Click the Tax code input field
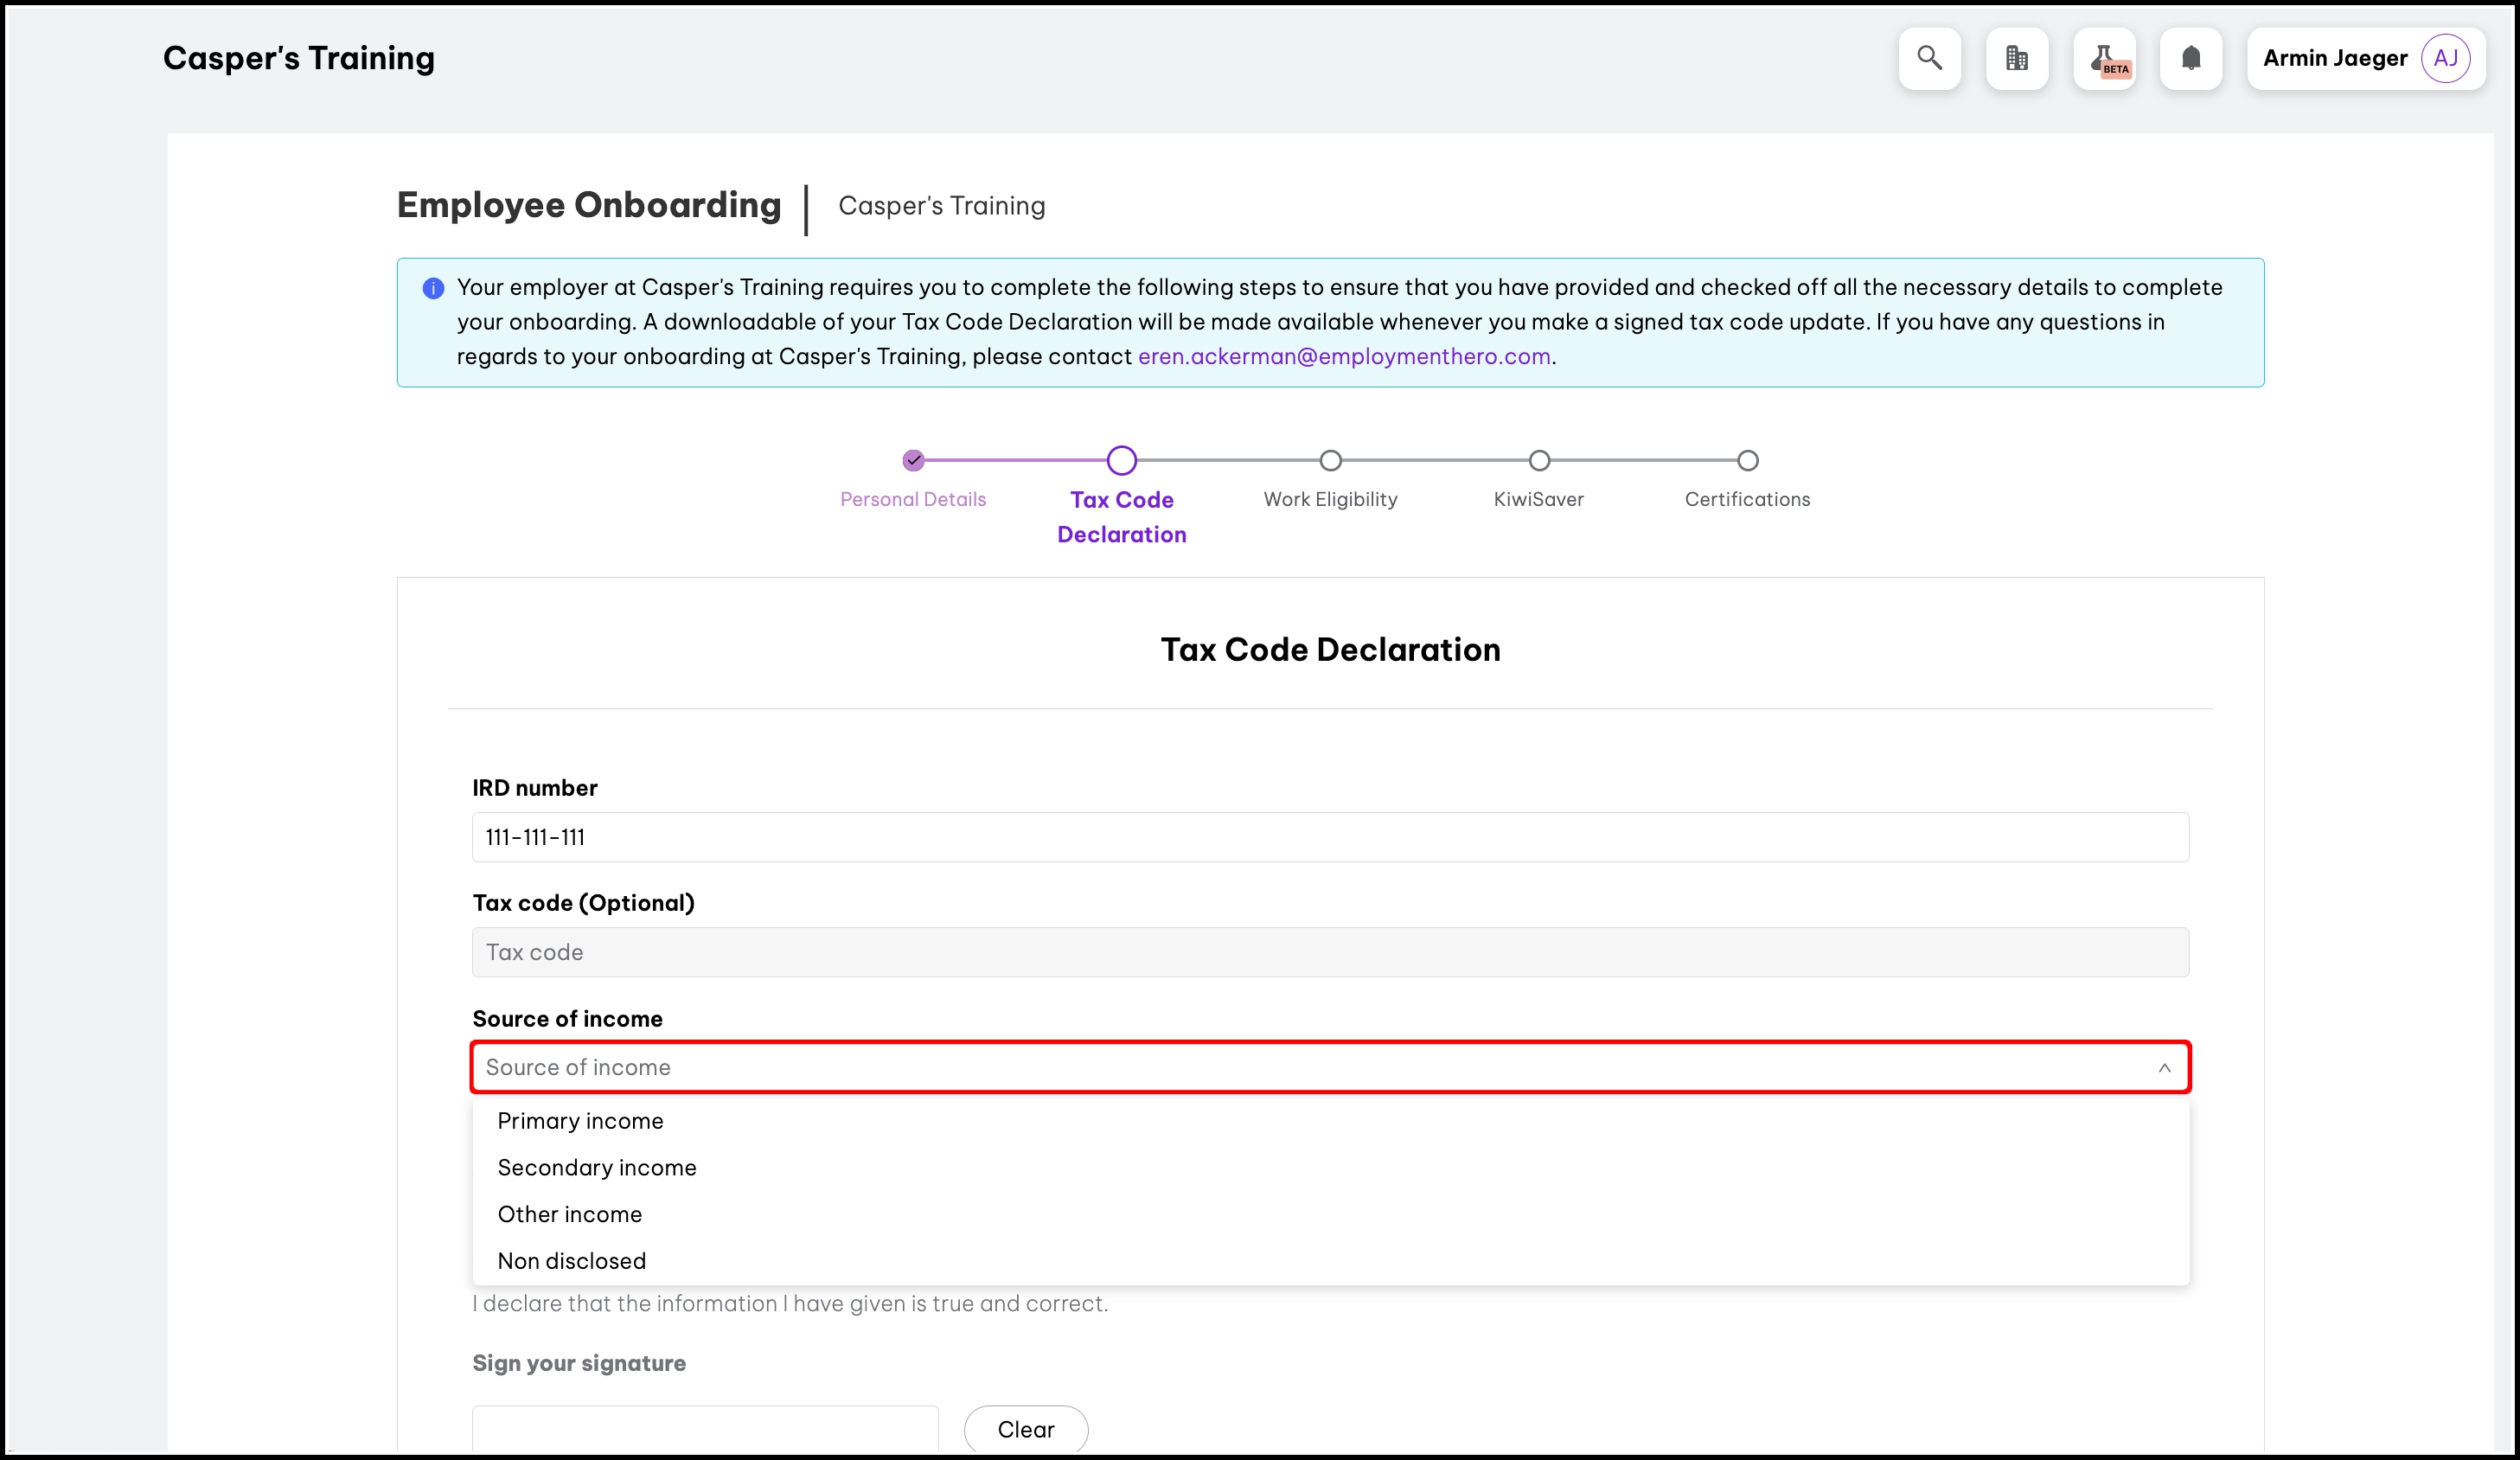Viewport: 2520px width, 1460px height. (1330, 952)
